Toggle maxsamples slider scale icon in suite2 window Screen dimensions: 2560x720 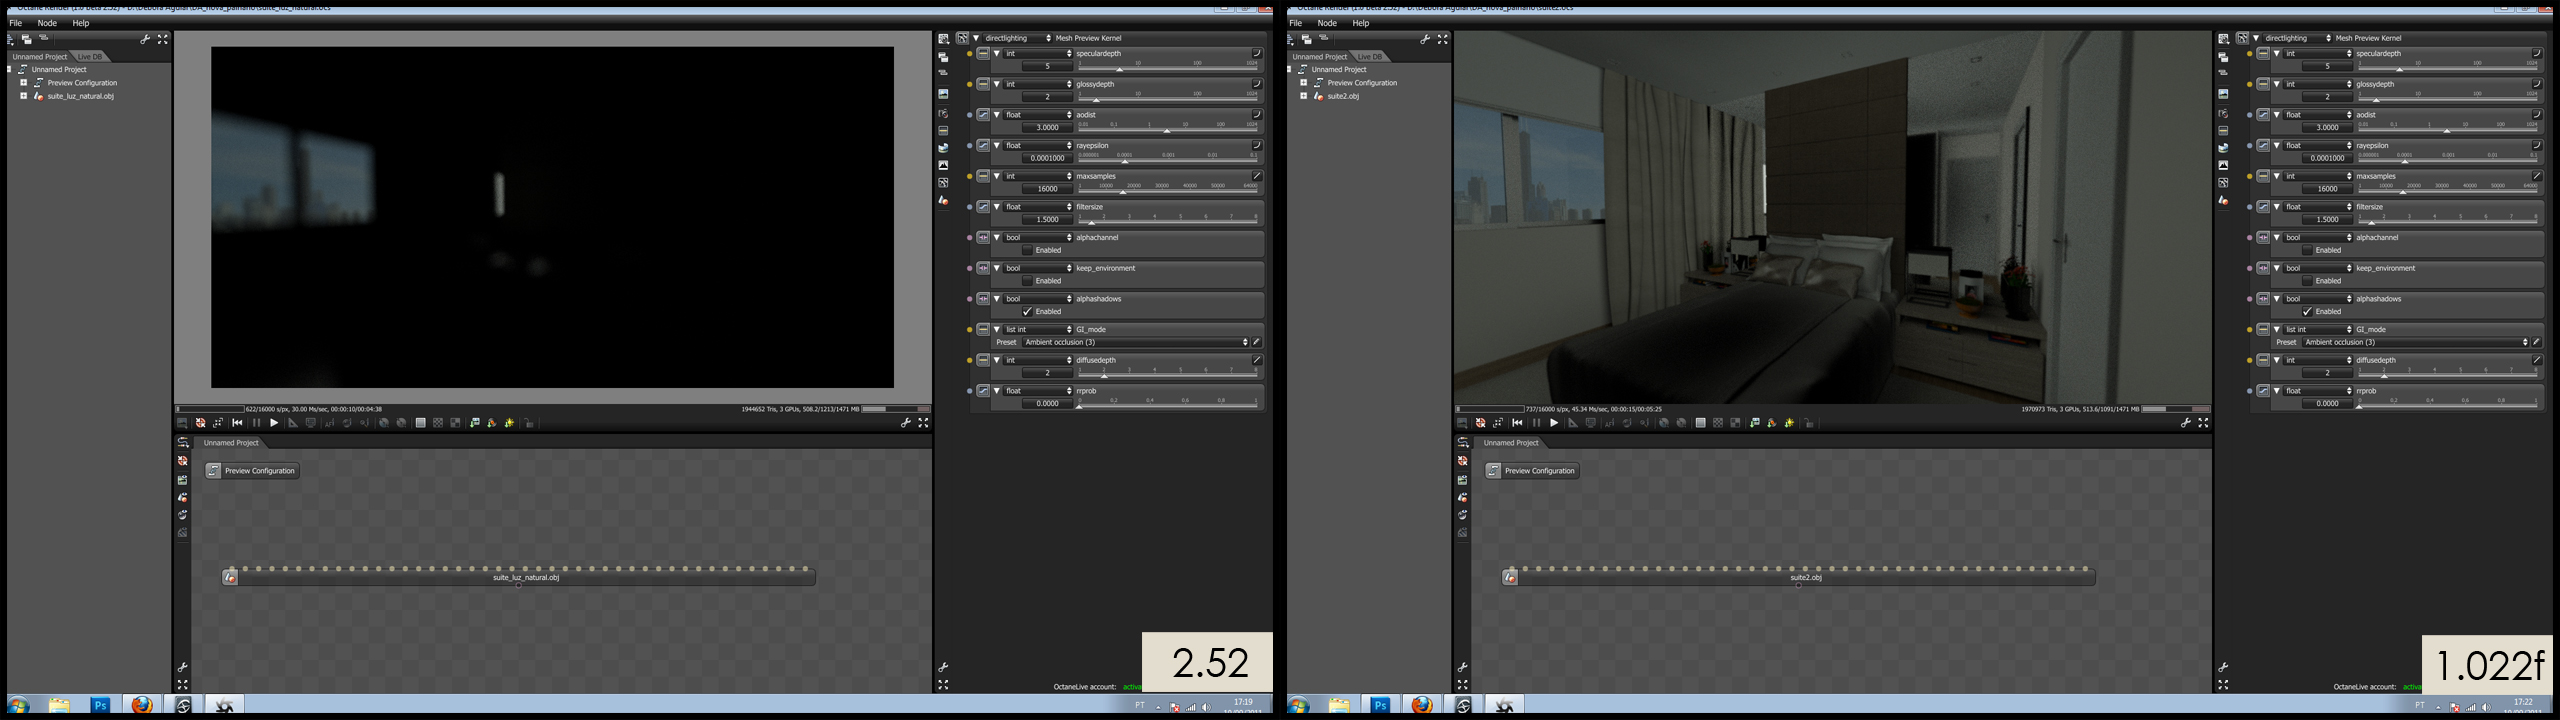tap(2537, 176)
